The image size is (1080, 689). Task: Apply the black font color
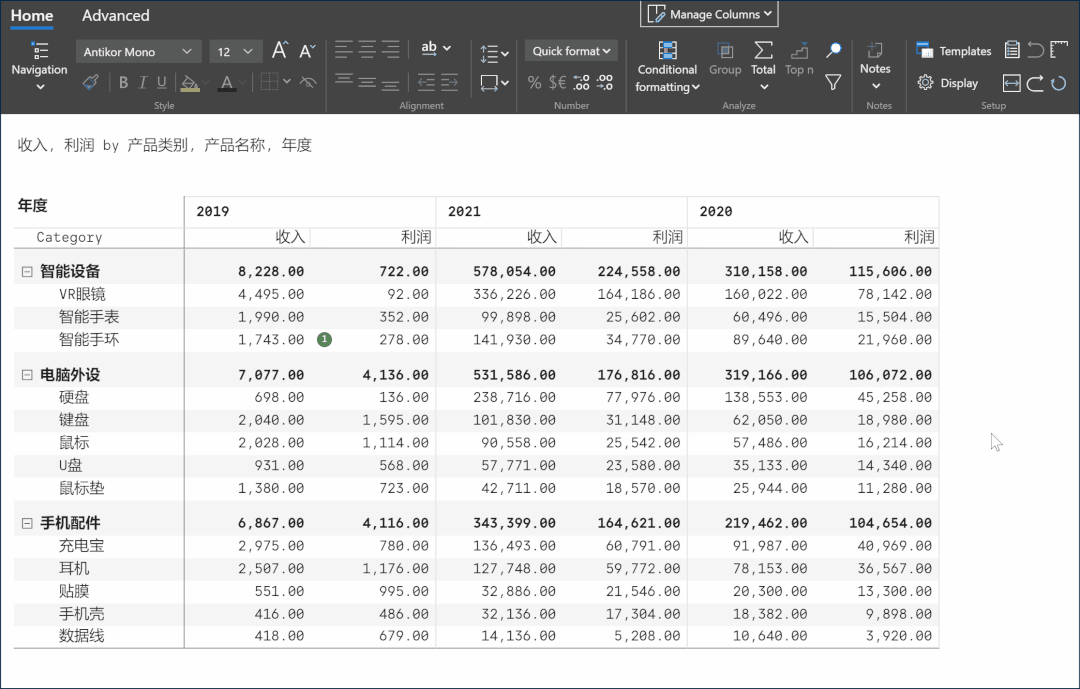tap(227, 83)
